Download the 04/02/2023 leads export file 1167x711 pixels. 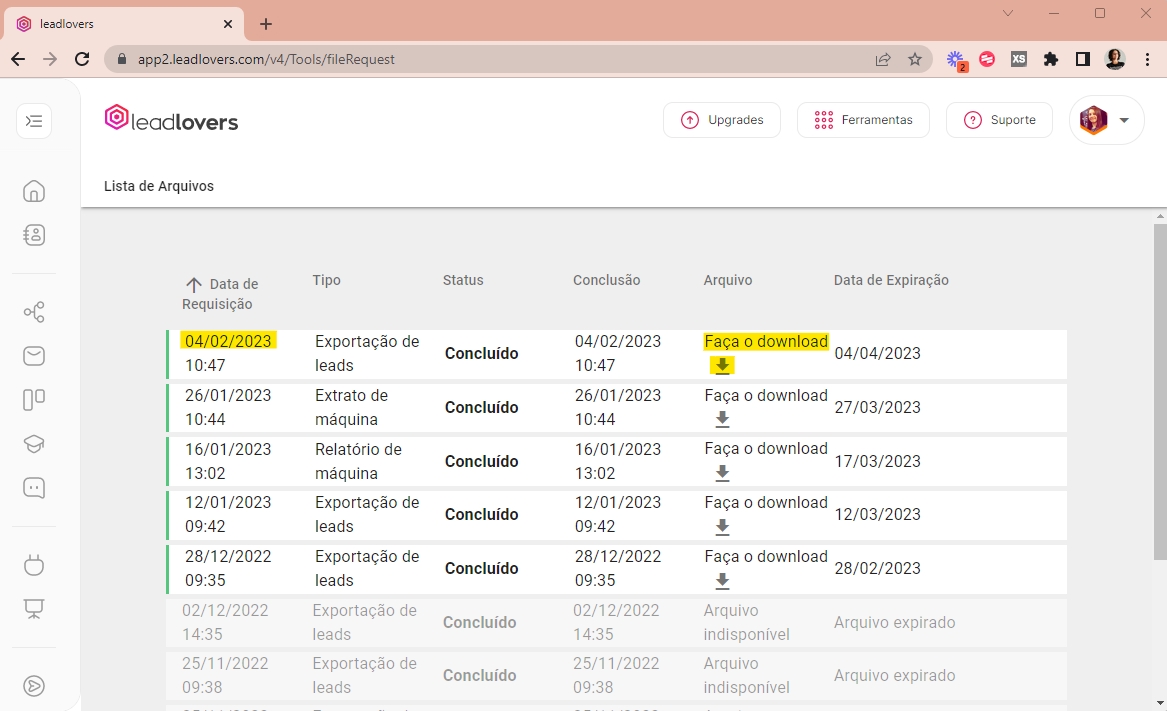722,366
